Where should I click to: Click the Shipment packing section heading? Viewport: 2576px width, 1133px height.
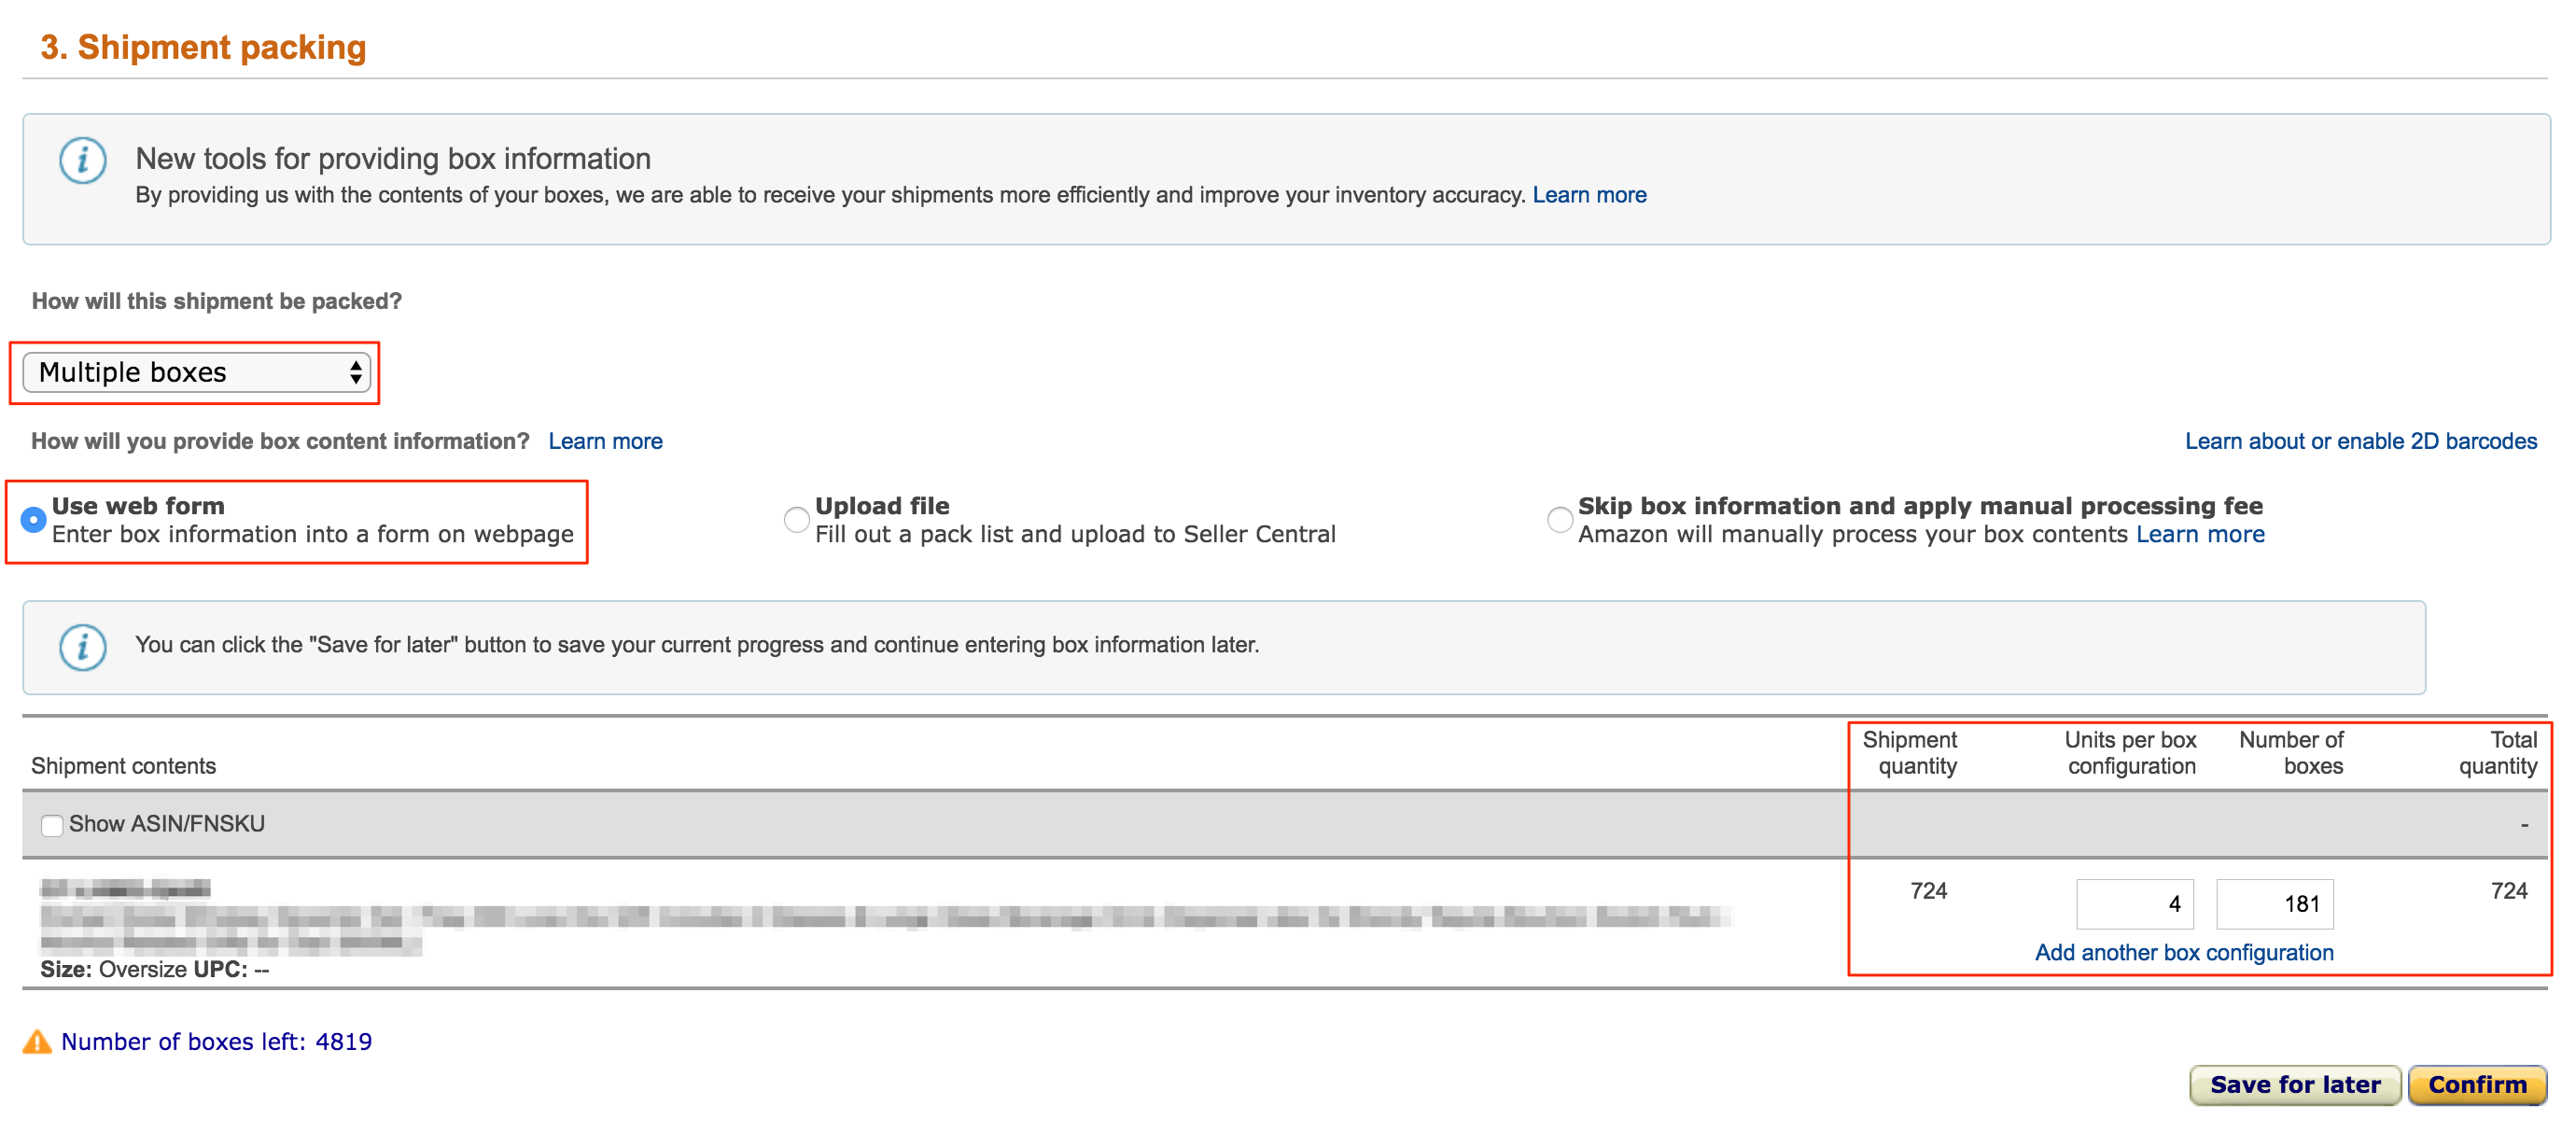(203, 47)
